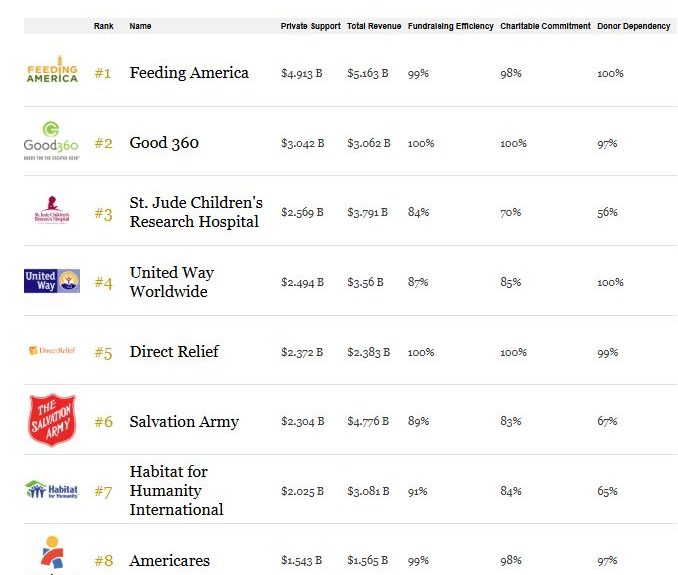Click the Total Revenue column header
The height and width of the screenshot is (575, 678).
374,26
